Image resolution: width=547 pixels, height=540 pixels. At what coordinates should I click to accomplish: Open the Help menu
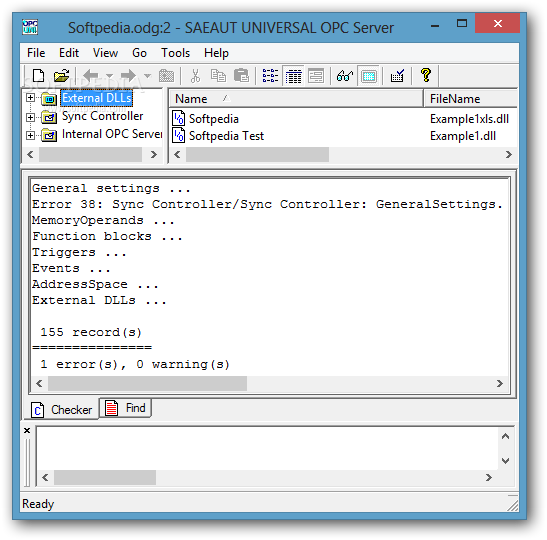[216, 53]
